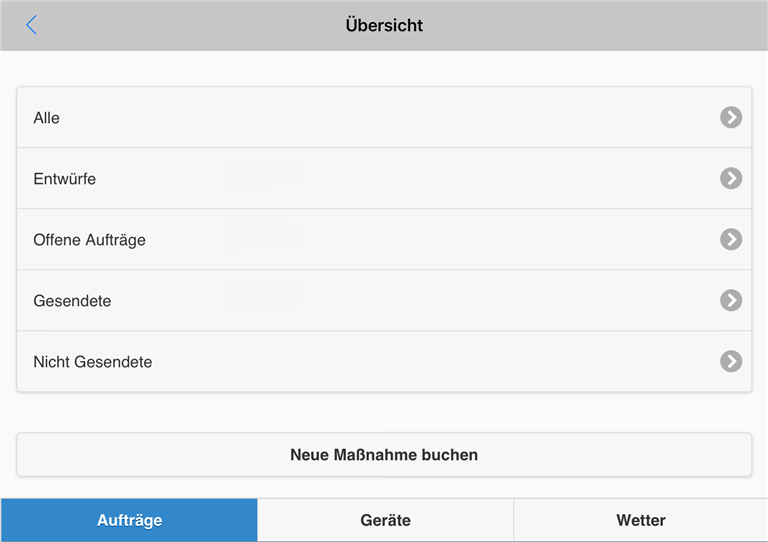Select the Entwürfe label
This screenshot has height=542, width=768.
pos(65,179)
